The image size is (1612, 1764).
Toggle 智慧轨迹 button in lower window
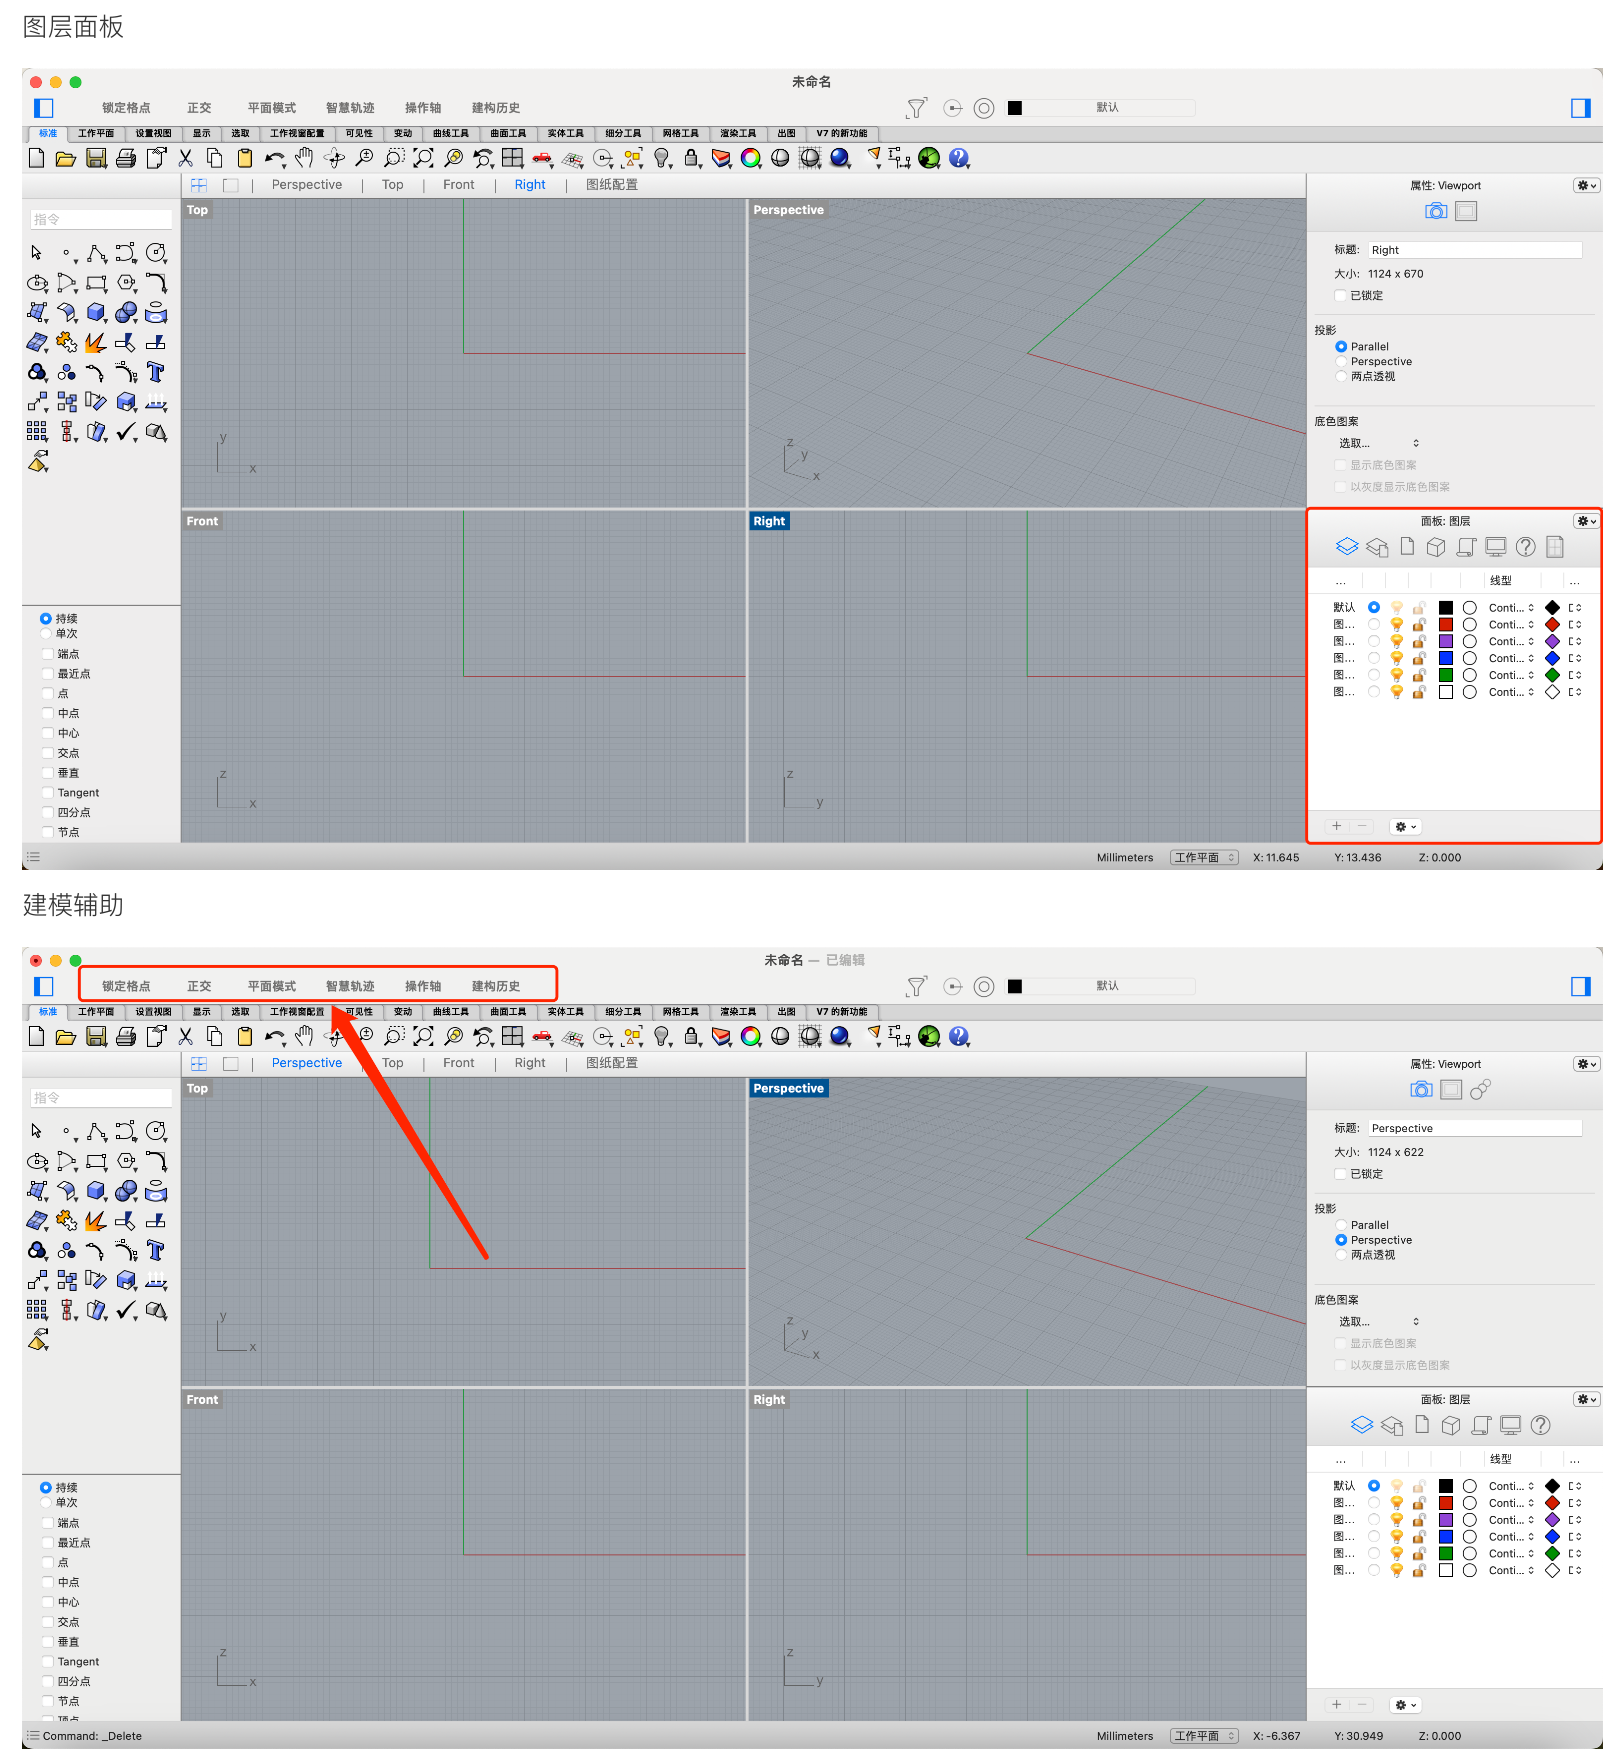(x=350, y=986)
